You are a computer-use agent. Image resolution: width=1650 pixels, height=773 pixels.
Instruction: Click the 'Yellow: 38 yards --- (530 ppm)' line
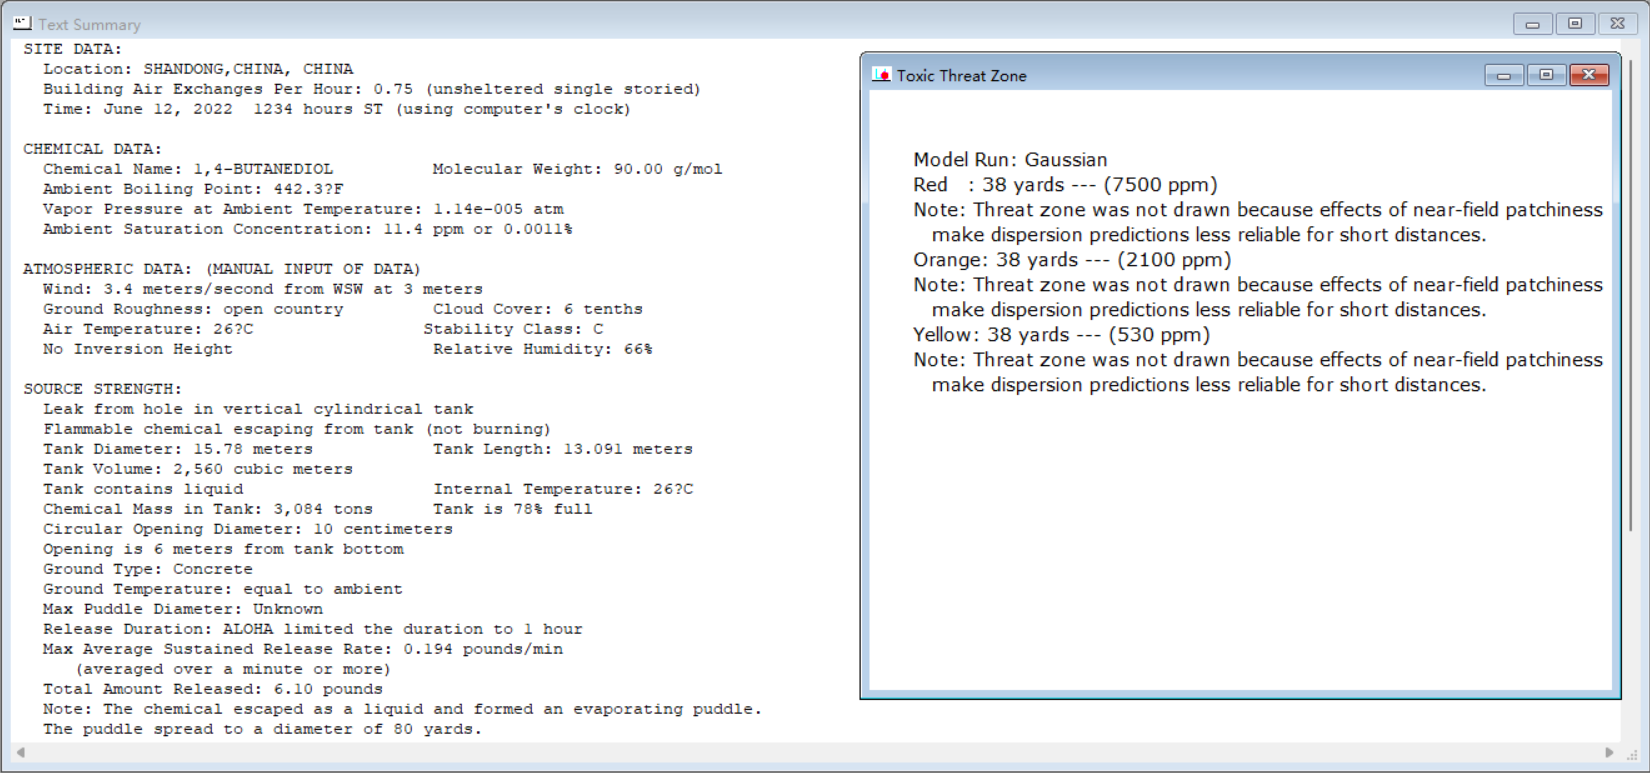coord(1061,335)
